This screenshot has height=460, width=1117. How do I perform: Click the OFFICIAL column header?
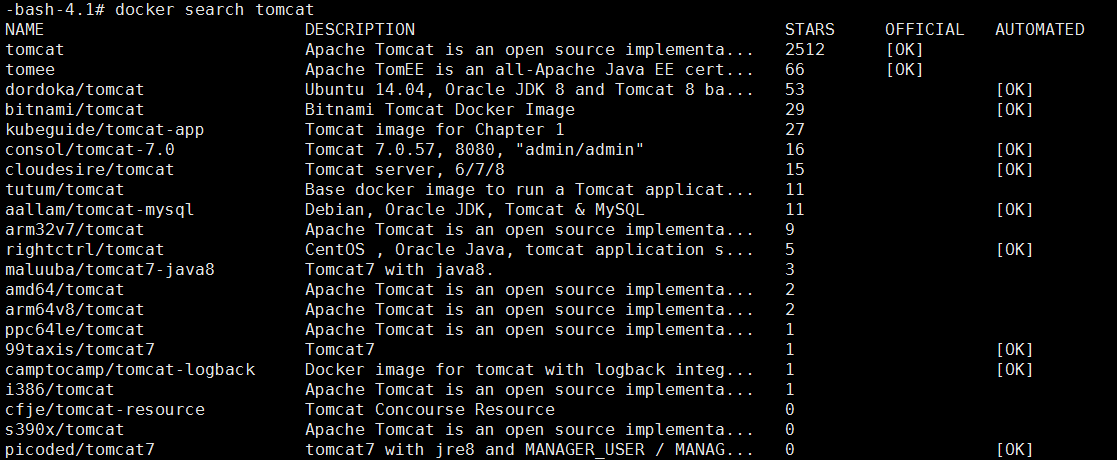pos(925,30)
